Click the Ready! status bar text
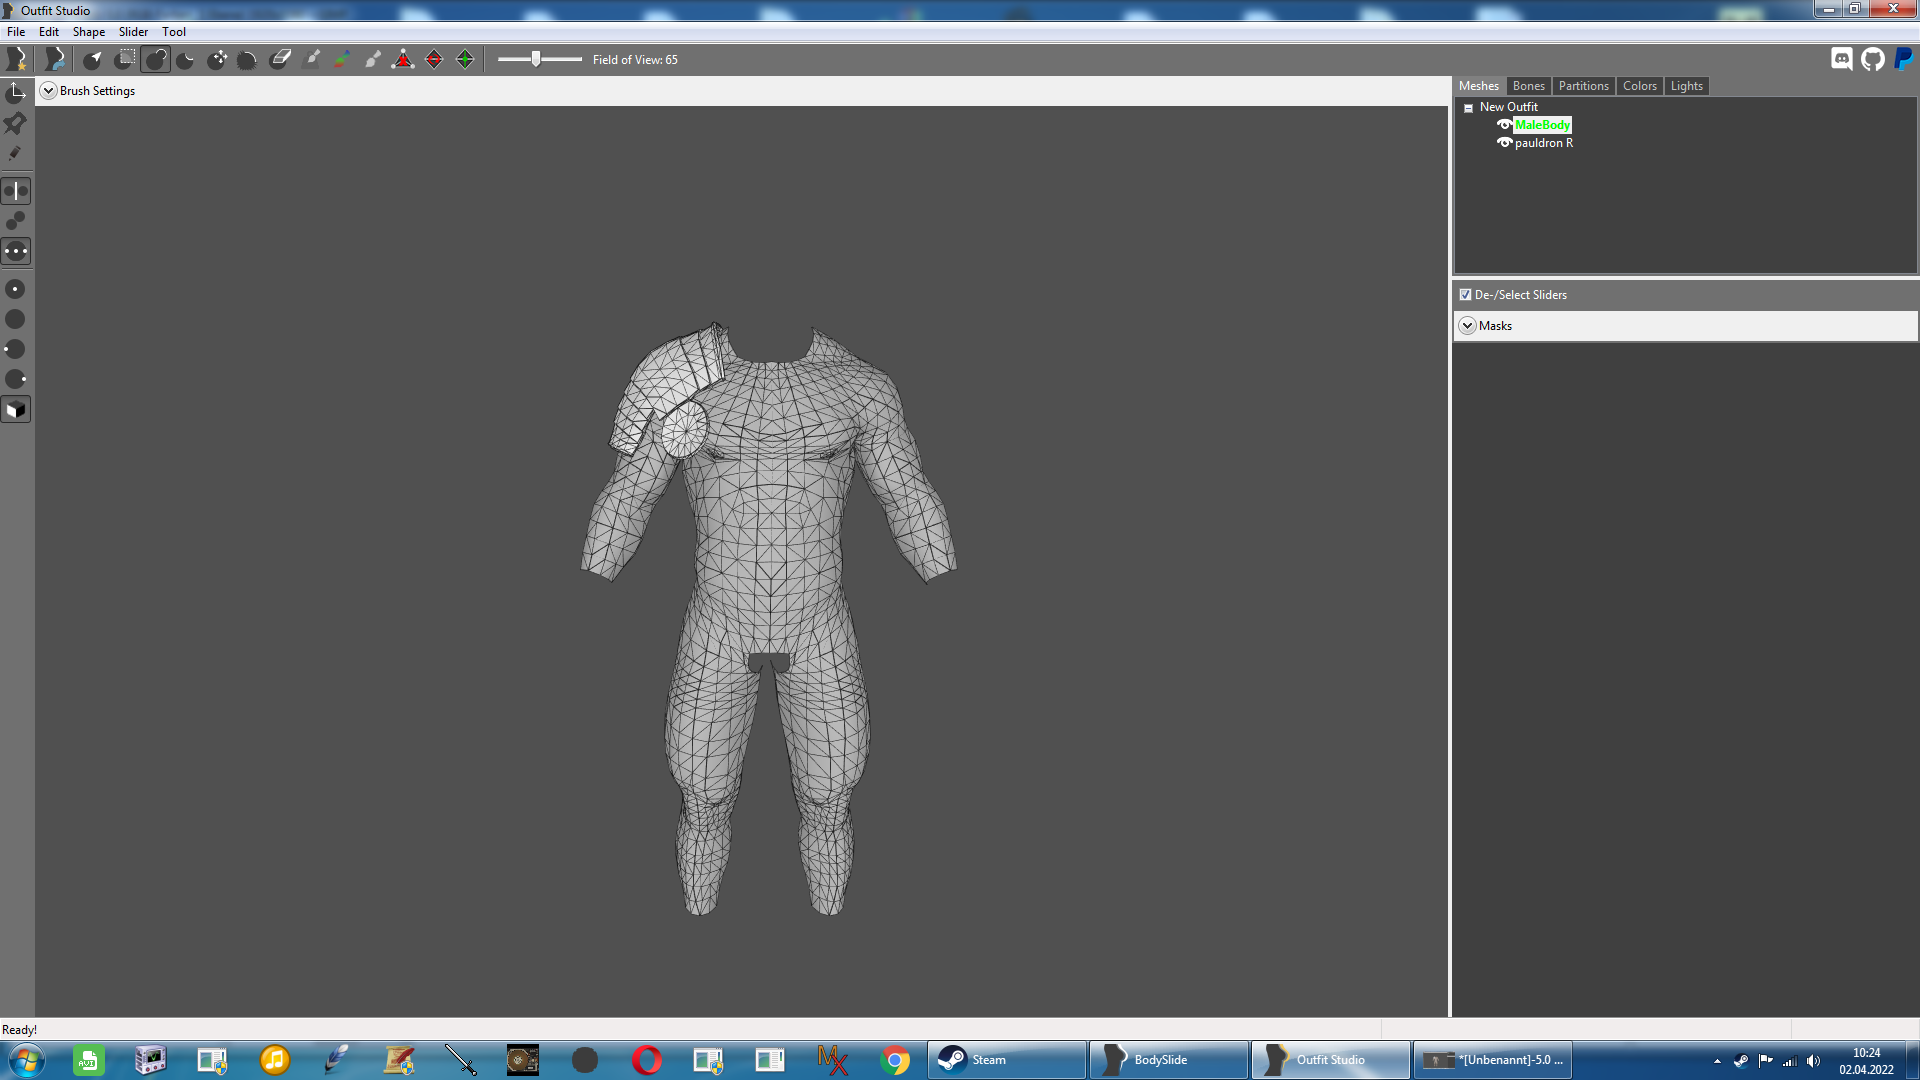Viewport: 1920px width, 1080px height. [20, 1030]
